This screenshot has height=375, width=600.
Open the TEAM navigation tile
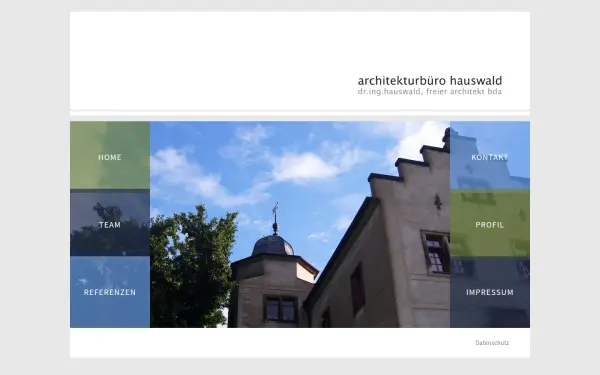(110, 223)
